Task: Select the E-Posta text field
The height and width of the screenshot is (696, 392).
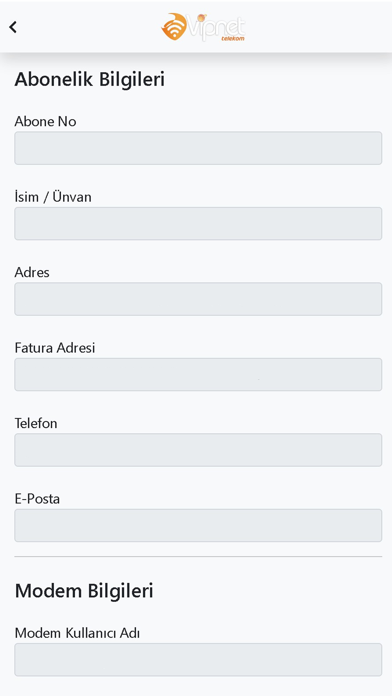Action: tap(198, 526)
